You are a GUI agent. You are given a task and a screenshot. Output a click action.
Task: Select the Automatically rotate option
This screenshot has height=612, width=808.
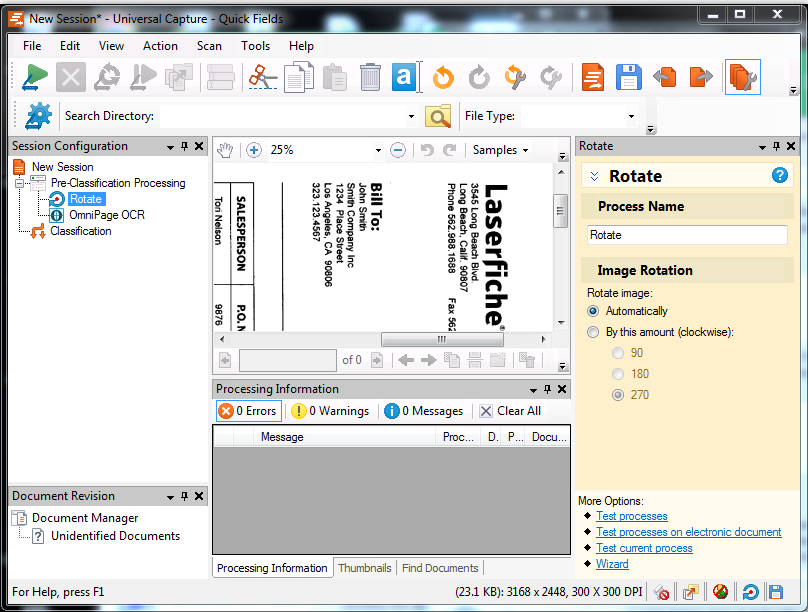(593, 311)
